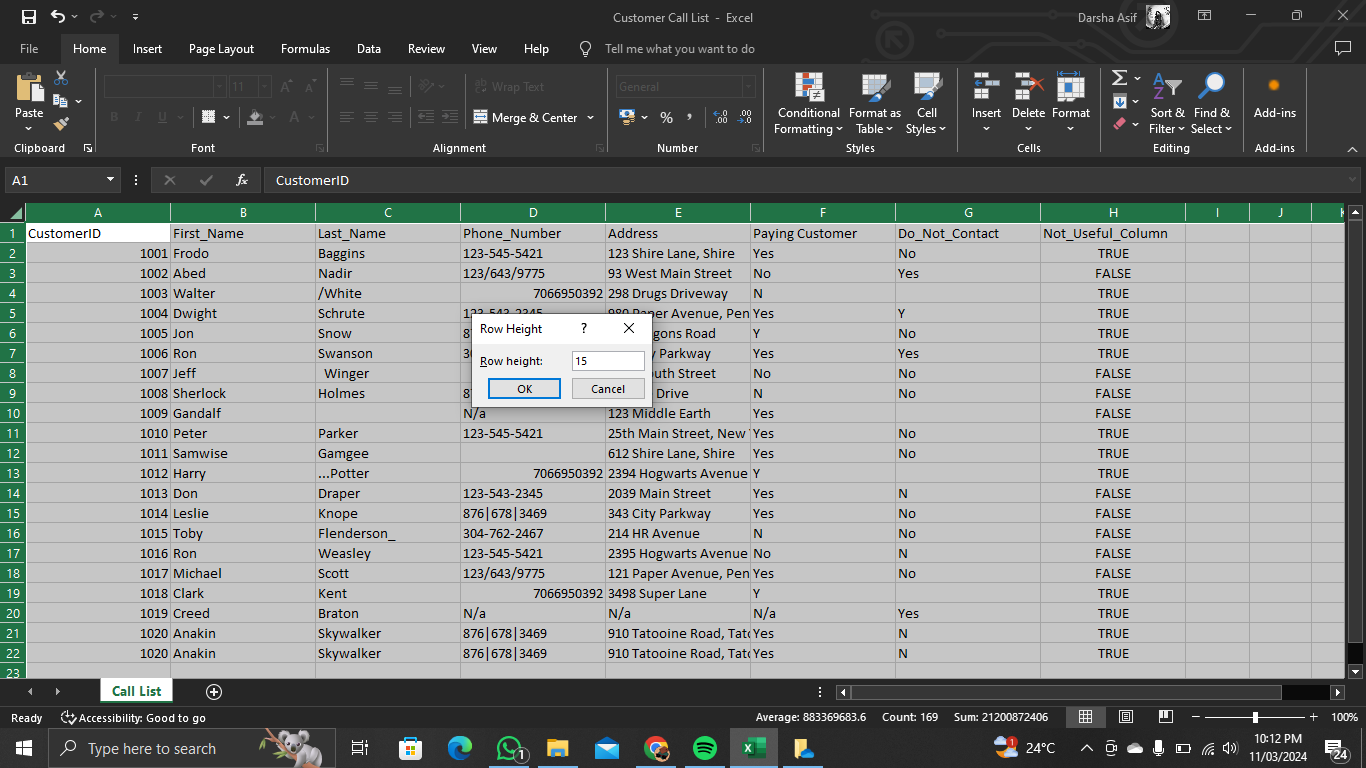Switch to Page Layout view
The height and width of the screenshot is (768, 1366).
pyautogui.click(x=1125, y=717)
